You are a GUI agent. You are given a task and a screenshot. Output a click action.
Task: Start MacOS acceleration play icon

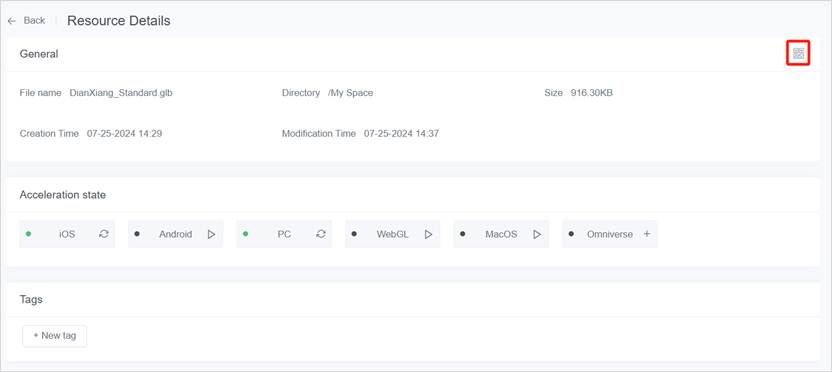[x=537, y=234]
